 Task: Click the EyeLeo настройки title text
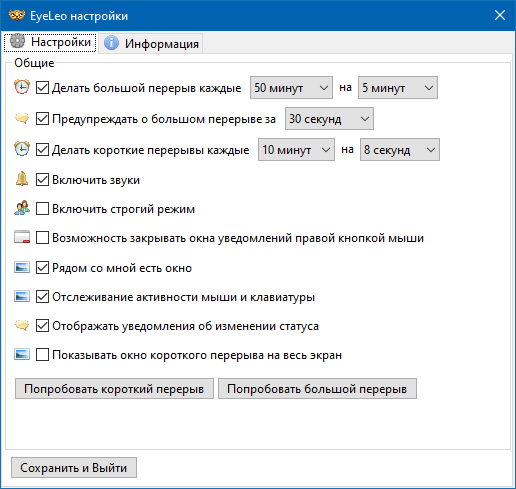click(x=79, y=16)
